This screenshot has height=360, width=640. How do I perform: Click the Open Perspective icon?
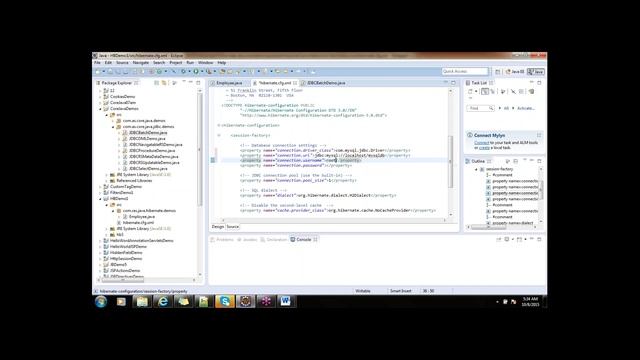click(498, 71)
